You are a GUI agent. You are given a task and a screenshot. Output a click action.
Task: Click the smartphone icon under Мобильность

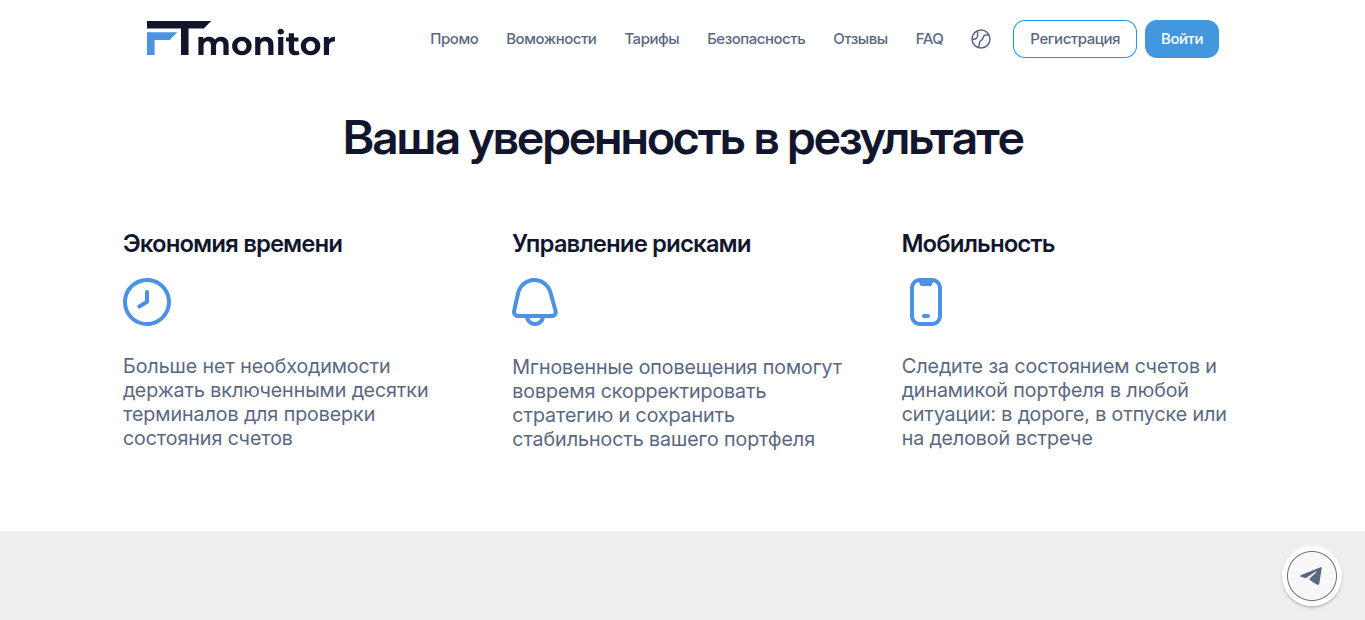pyautogui.click(x=926, y=301)
